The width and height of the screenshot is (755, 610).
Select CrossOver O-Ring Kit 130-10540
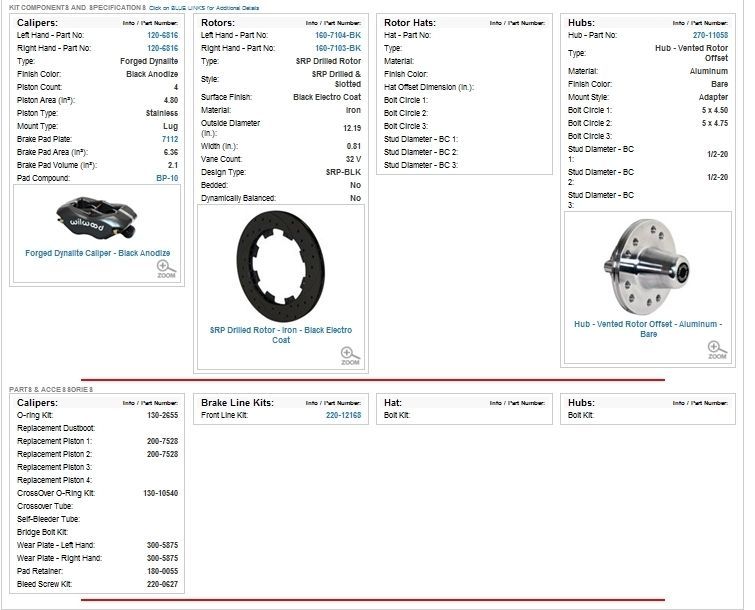[x=159, y=493]
